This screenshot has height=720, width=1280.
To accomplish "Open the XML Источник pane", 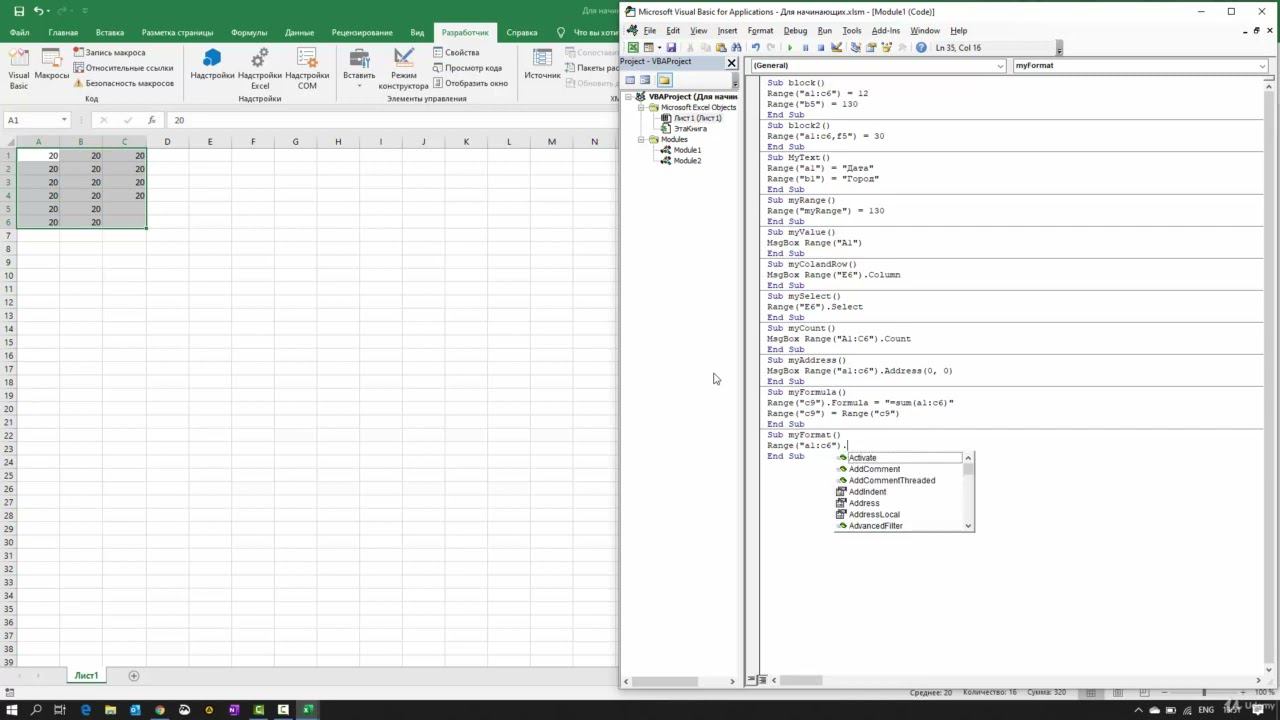I will point(543,64).
